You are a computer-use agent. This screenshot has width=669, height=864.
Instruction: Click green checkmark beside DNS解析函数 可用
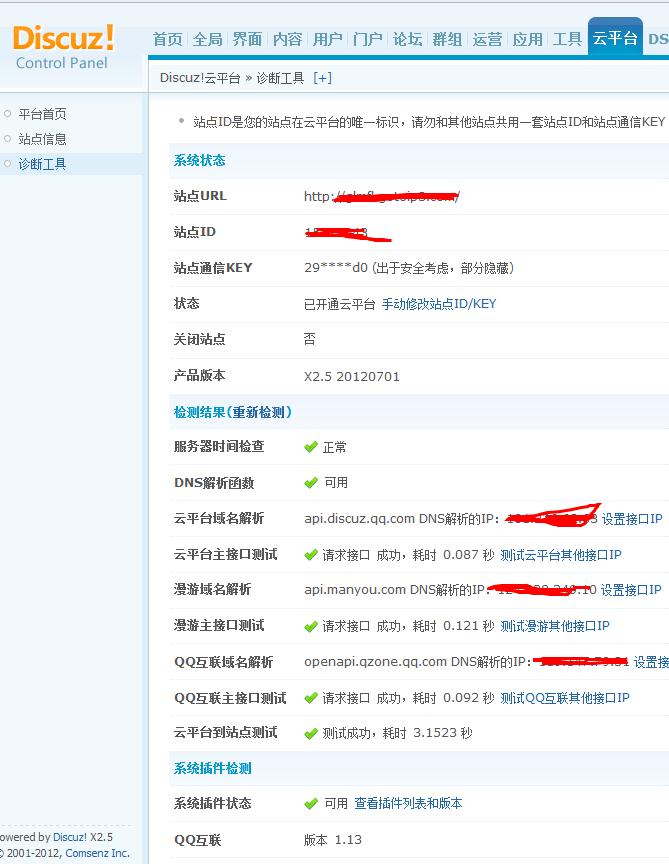coord(311,483)
